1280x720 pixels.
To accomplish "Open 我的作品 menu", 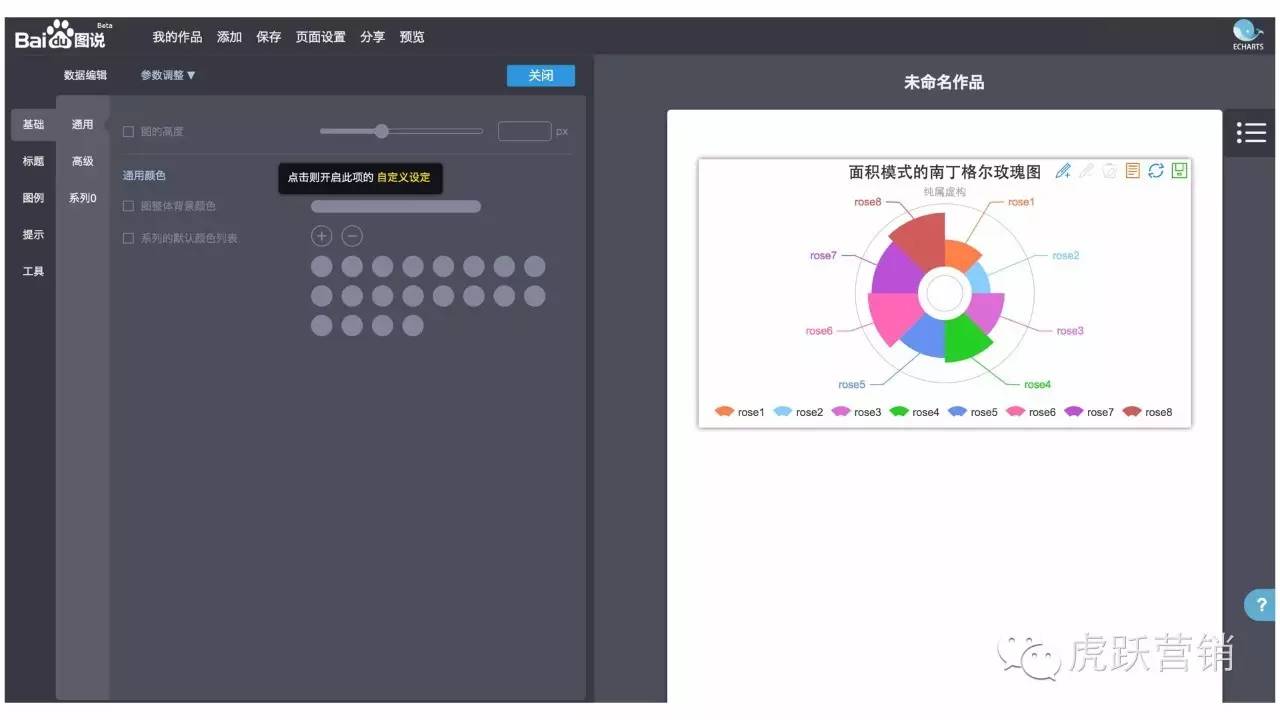I will (177, 37).
